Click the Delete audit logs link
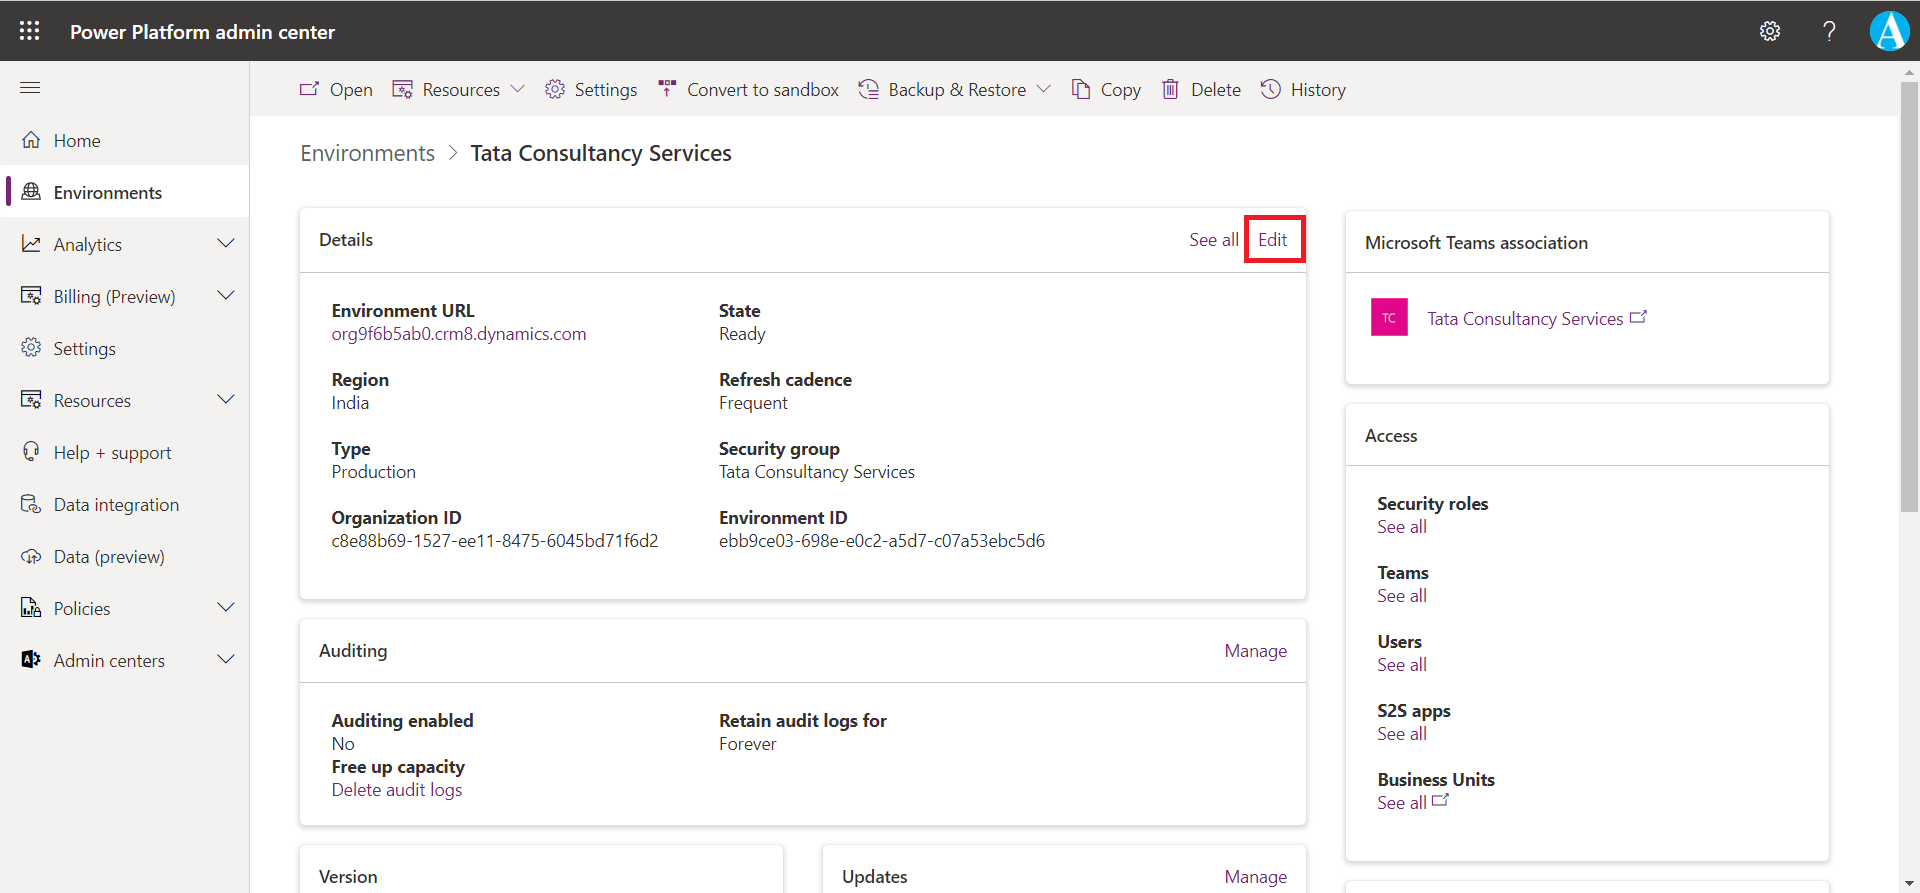This screenshot has height=893, width=1920. (x=397, y=790)
